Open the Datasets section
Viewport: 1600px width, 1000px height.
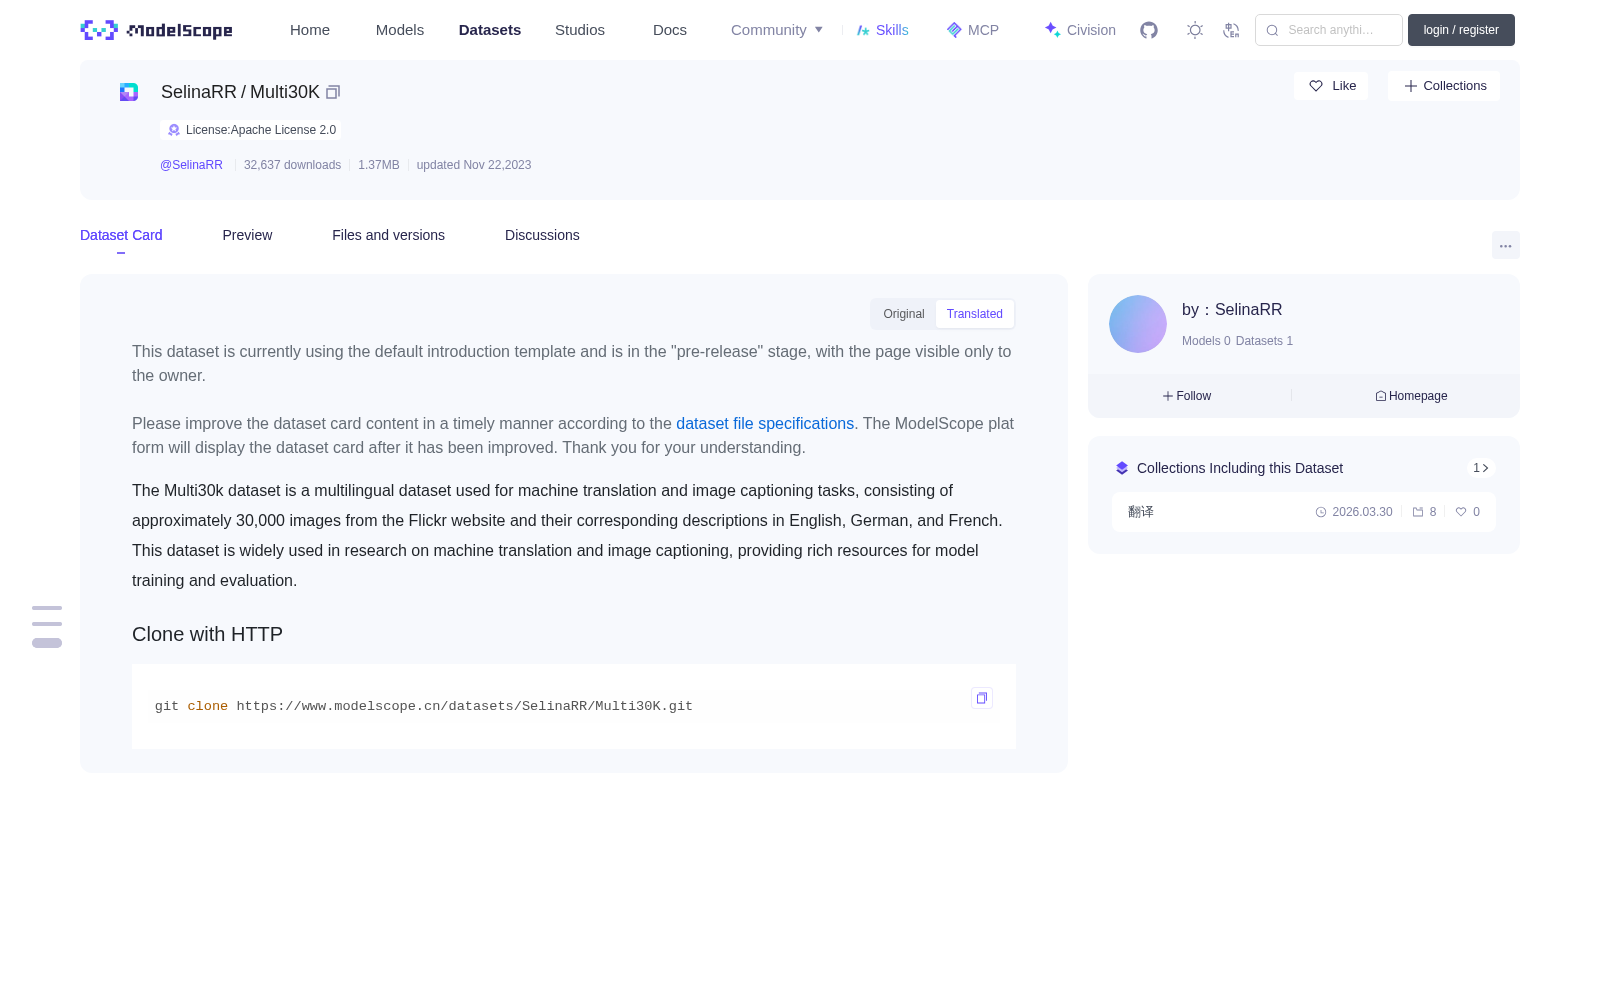pos(490,30)
